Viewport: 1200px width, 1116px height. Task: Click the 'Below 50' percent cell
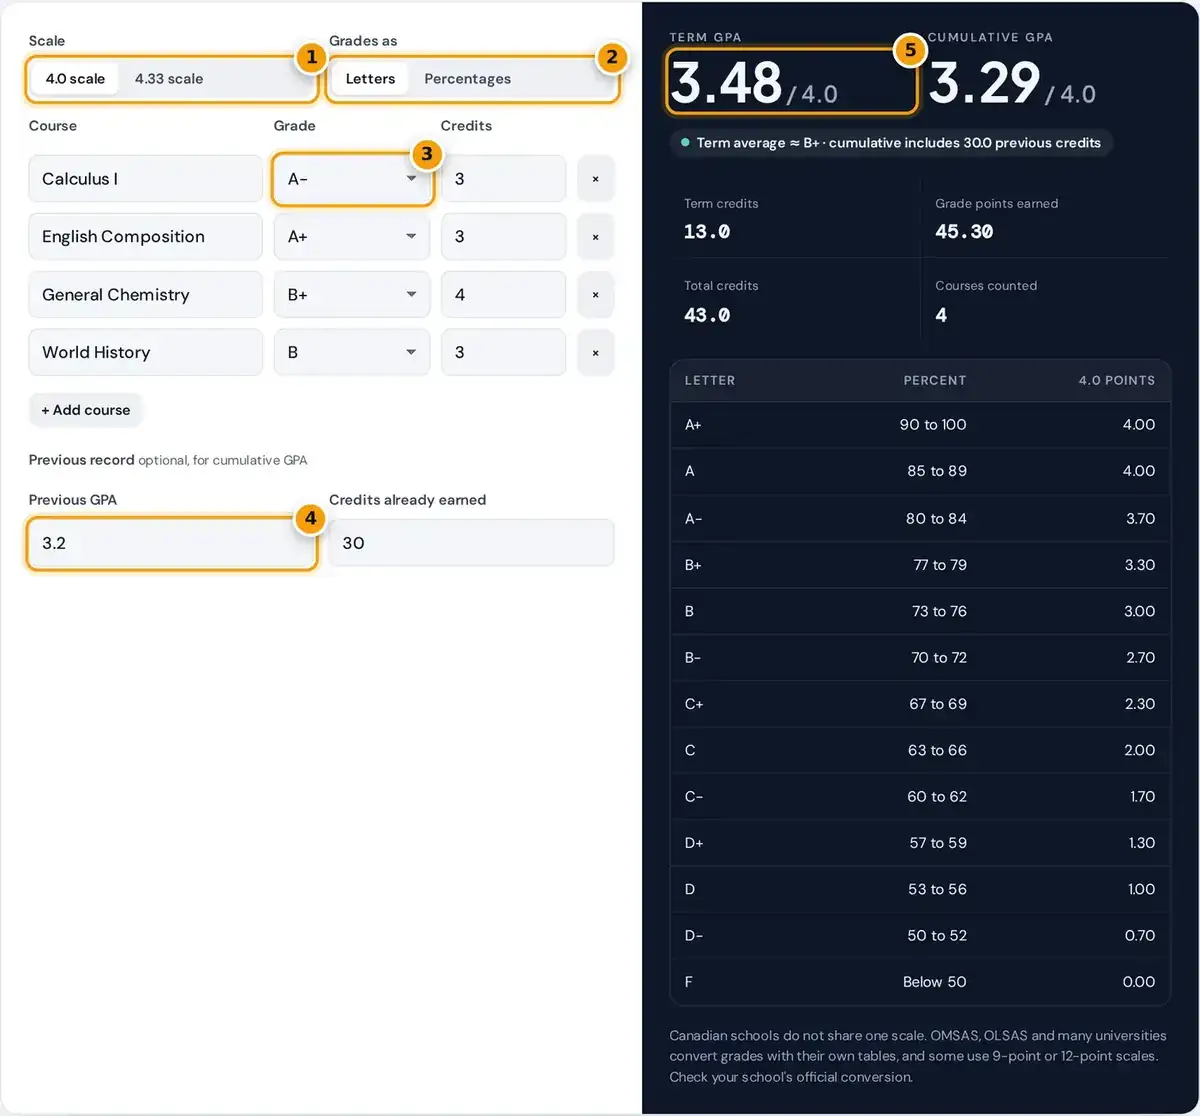935,982
